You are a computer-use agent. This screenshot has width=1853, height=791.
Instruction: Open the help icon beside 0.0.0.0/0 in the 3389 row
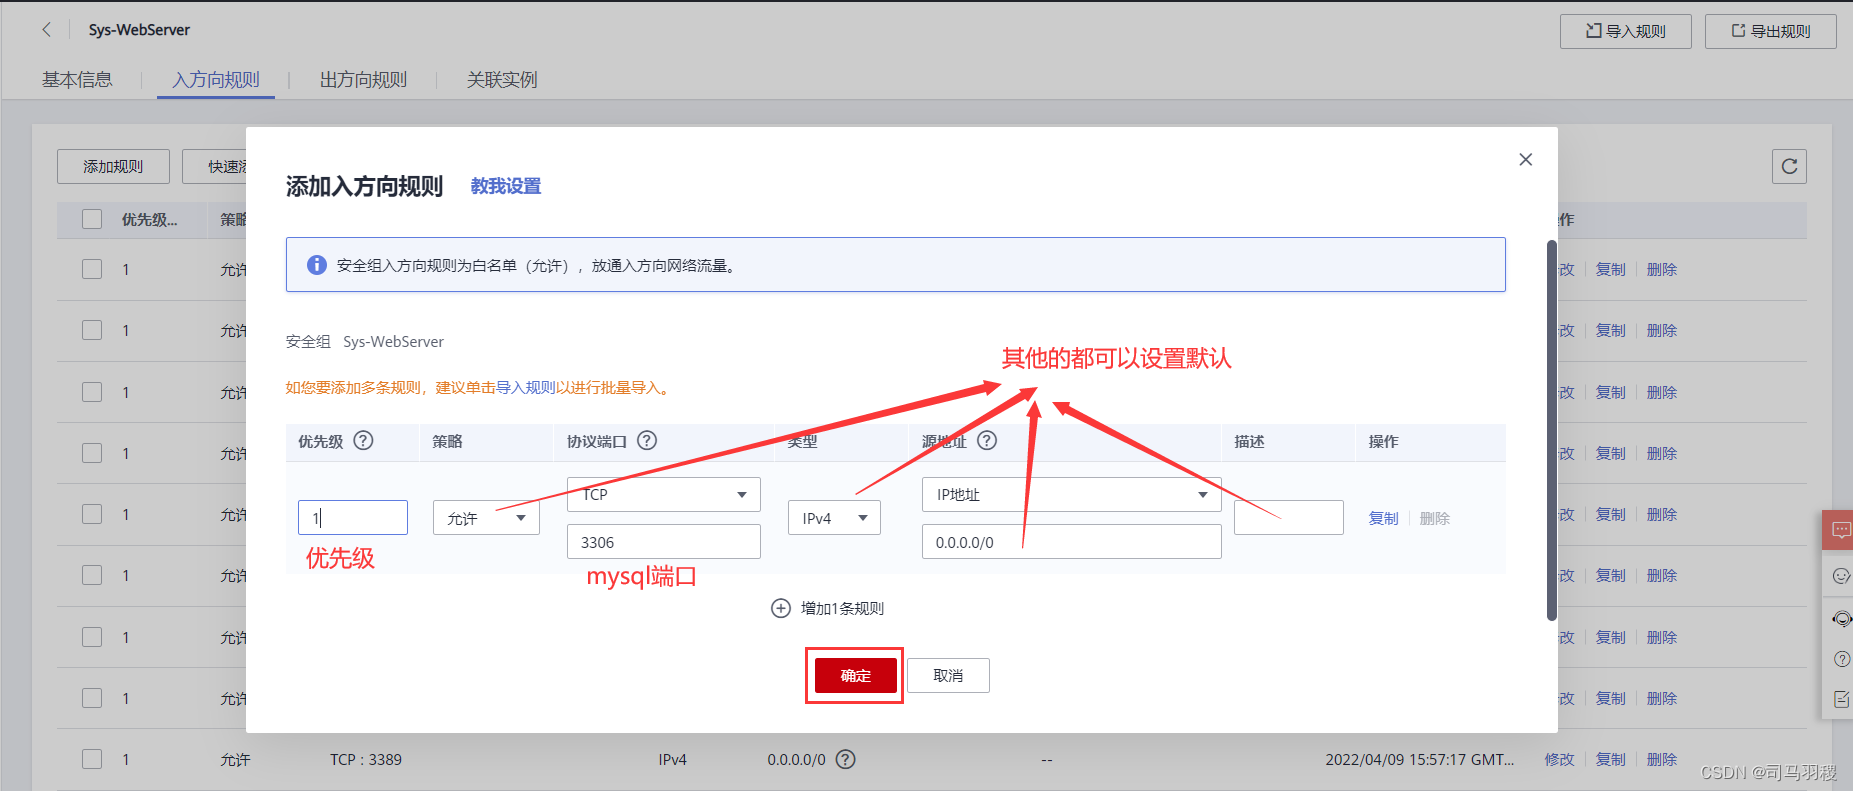coord(845,760)
